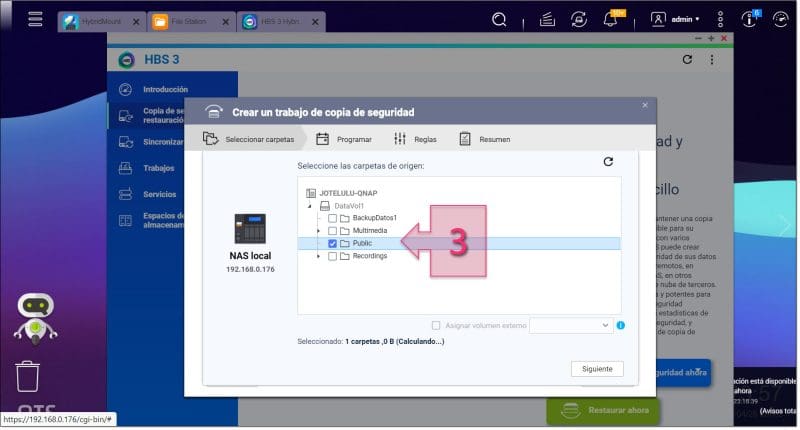Go to next desktop page arrow
The width and height of the screenshot is (800, 430).
[784, 225]
